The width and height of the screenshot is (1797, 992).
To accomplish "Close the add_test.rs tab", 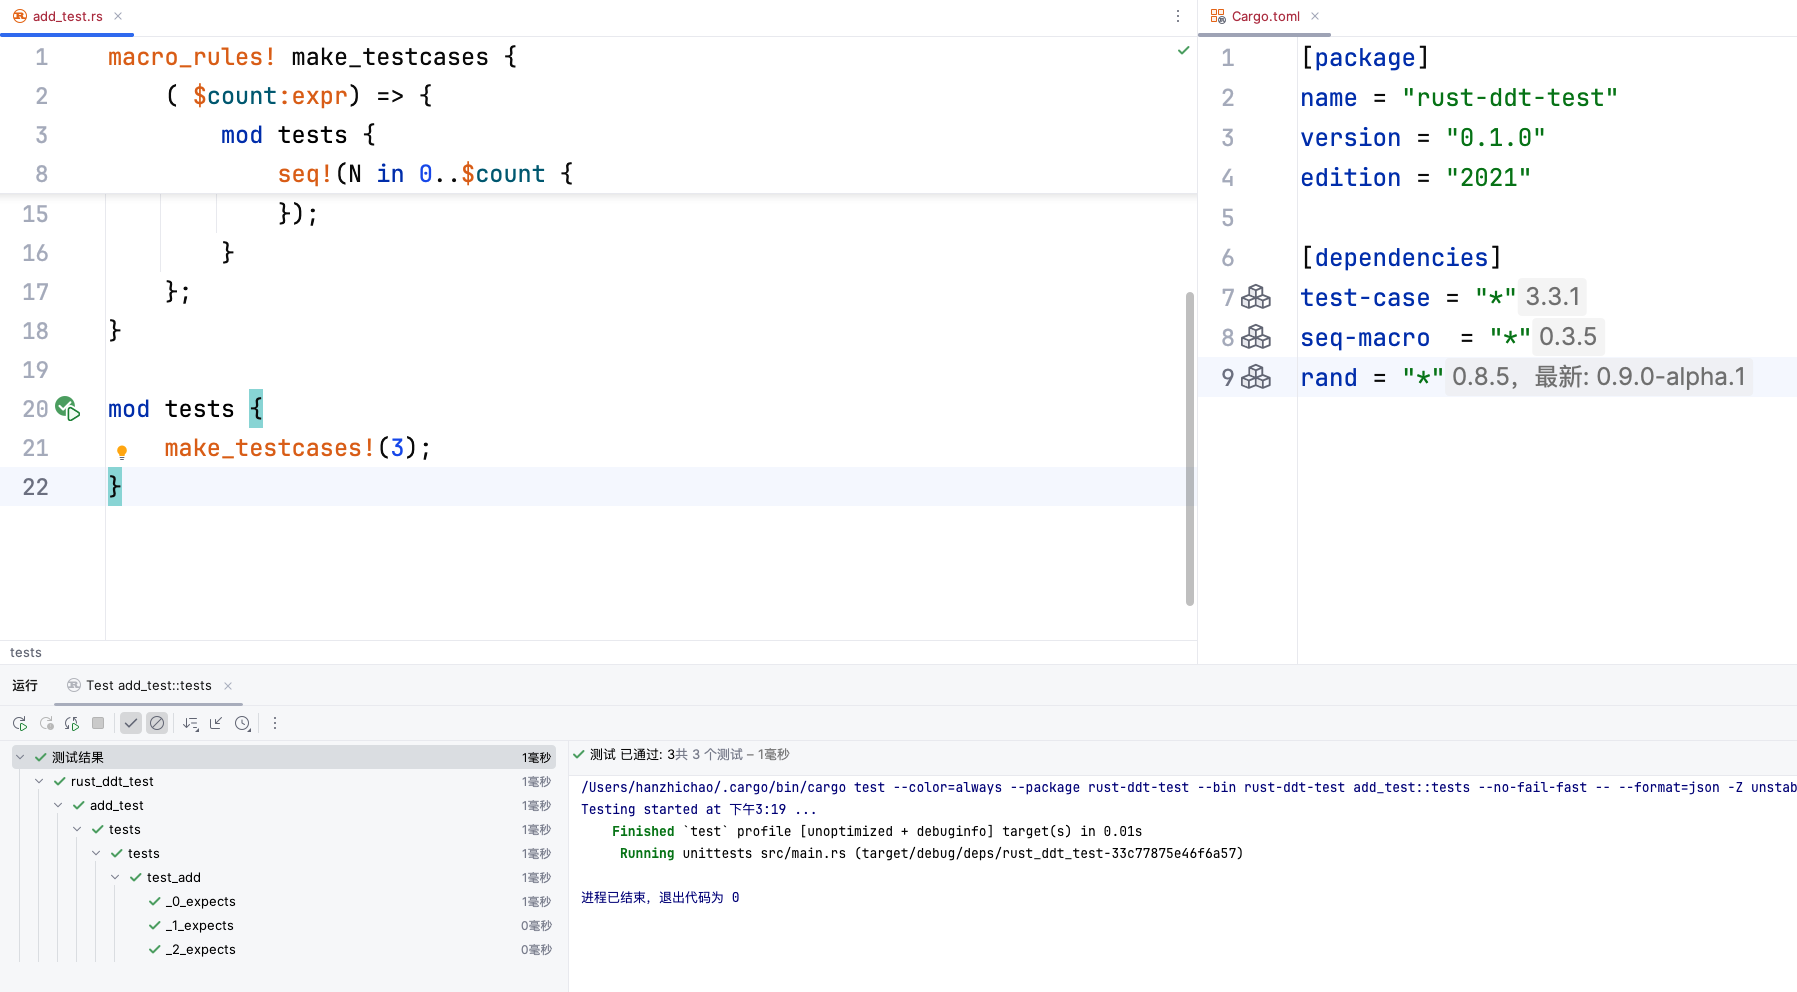I will [118, 16].
